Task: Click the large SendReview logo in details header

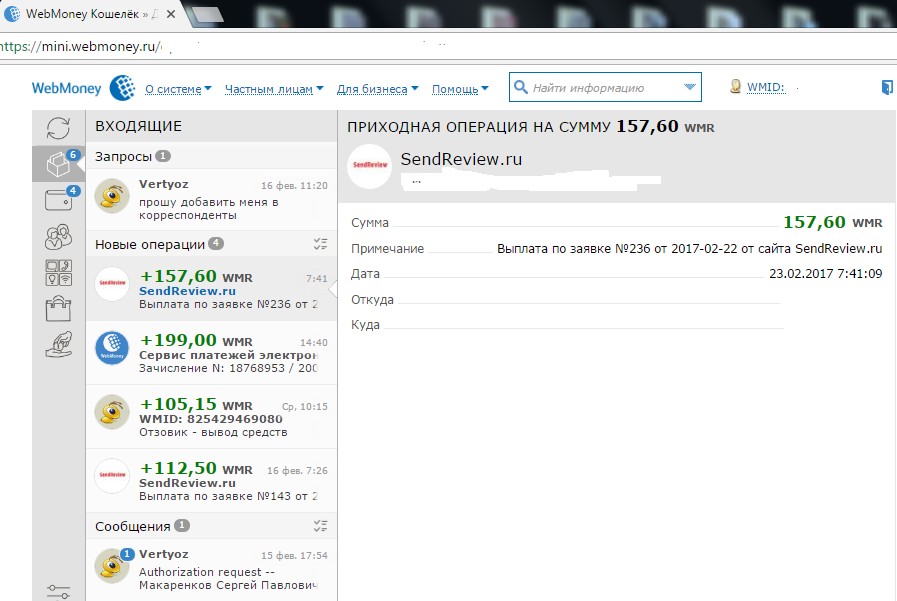Action: click(x=370, y=166)
